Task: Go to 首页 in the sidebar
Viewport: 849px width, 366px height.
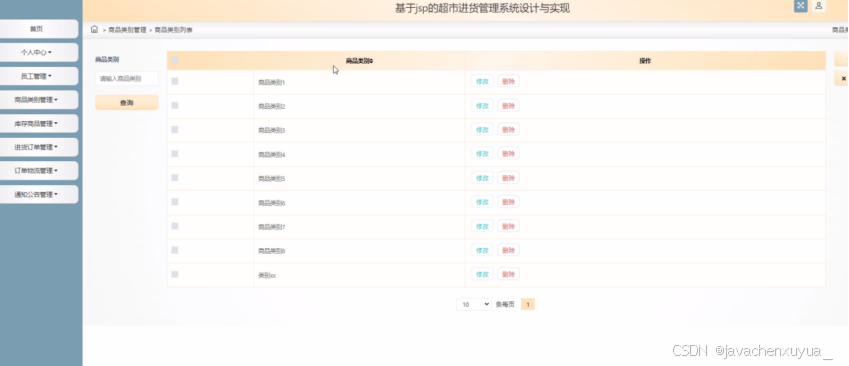Action: [x=37, y=29]
